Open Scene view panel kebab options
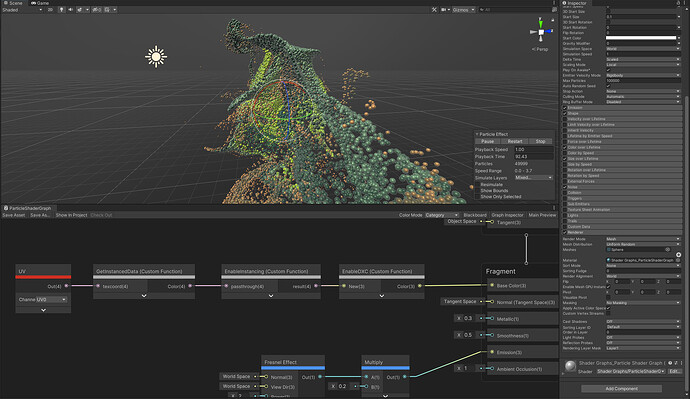690x399 pixels. [554, 3]
